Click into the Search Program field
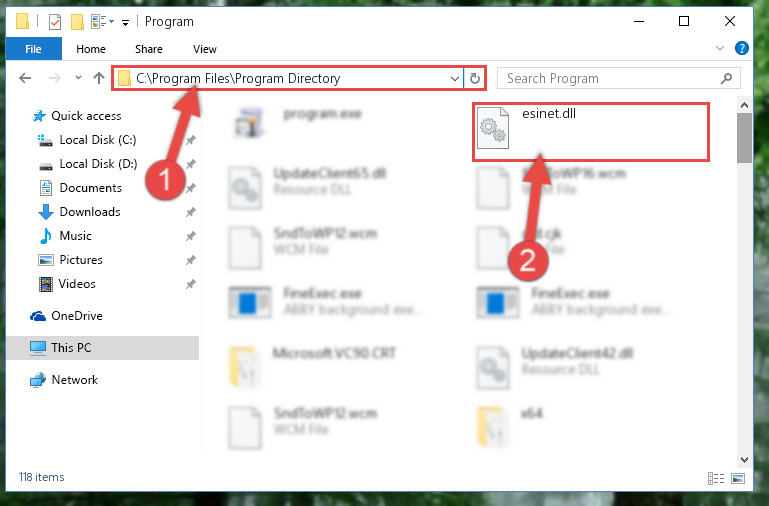 pos(611,78)
